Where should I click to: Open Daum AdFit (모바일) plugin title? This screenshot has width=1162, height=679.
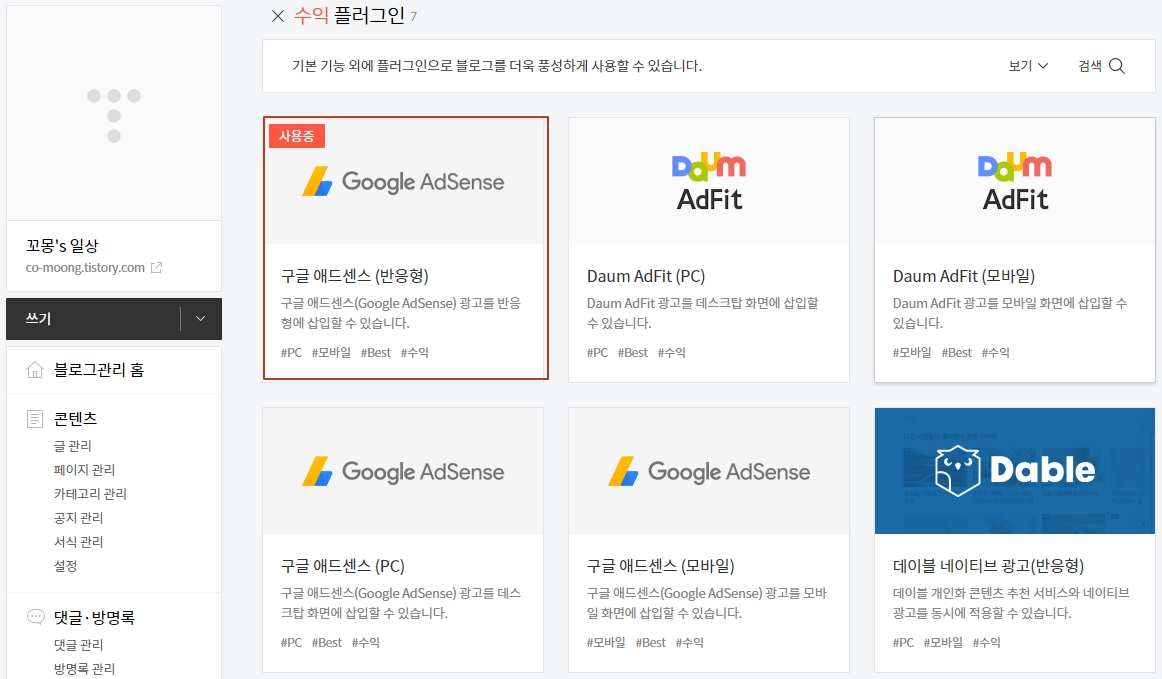(963, 276)
